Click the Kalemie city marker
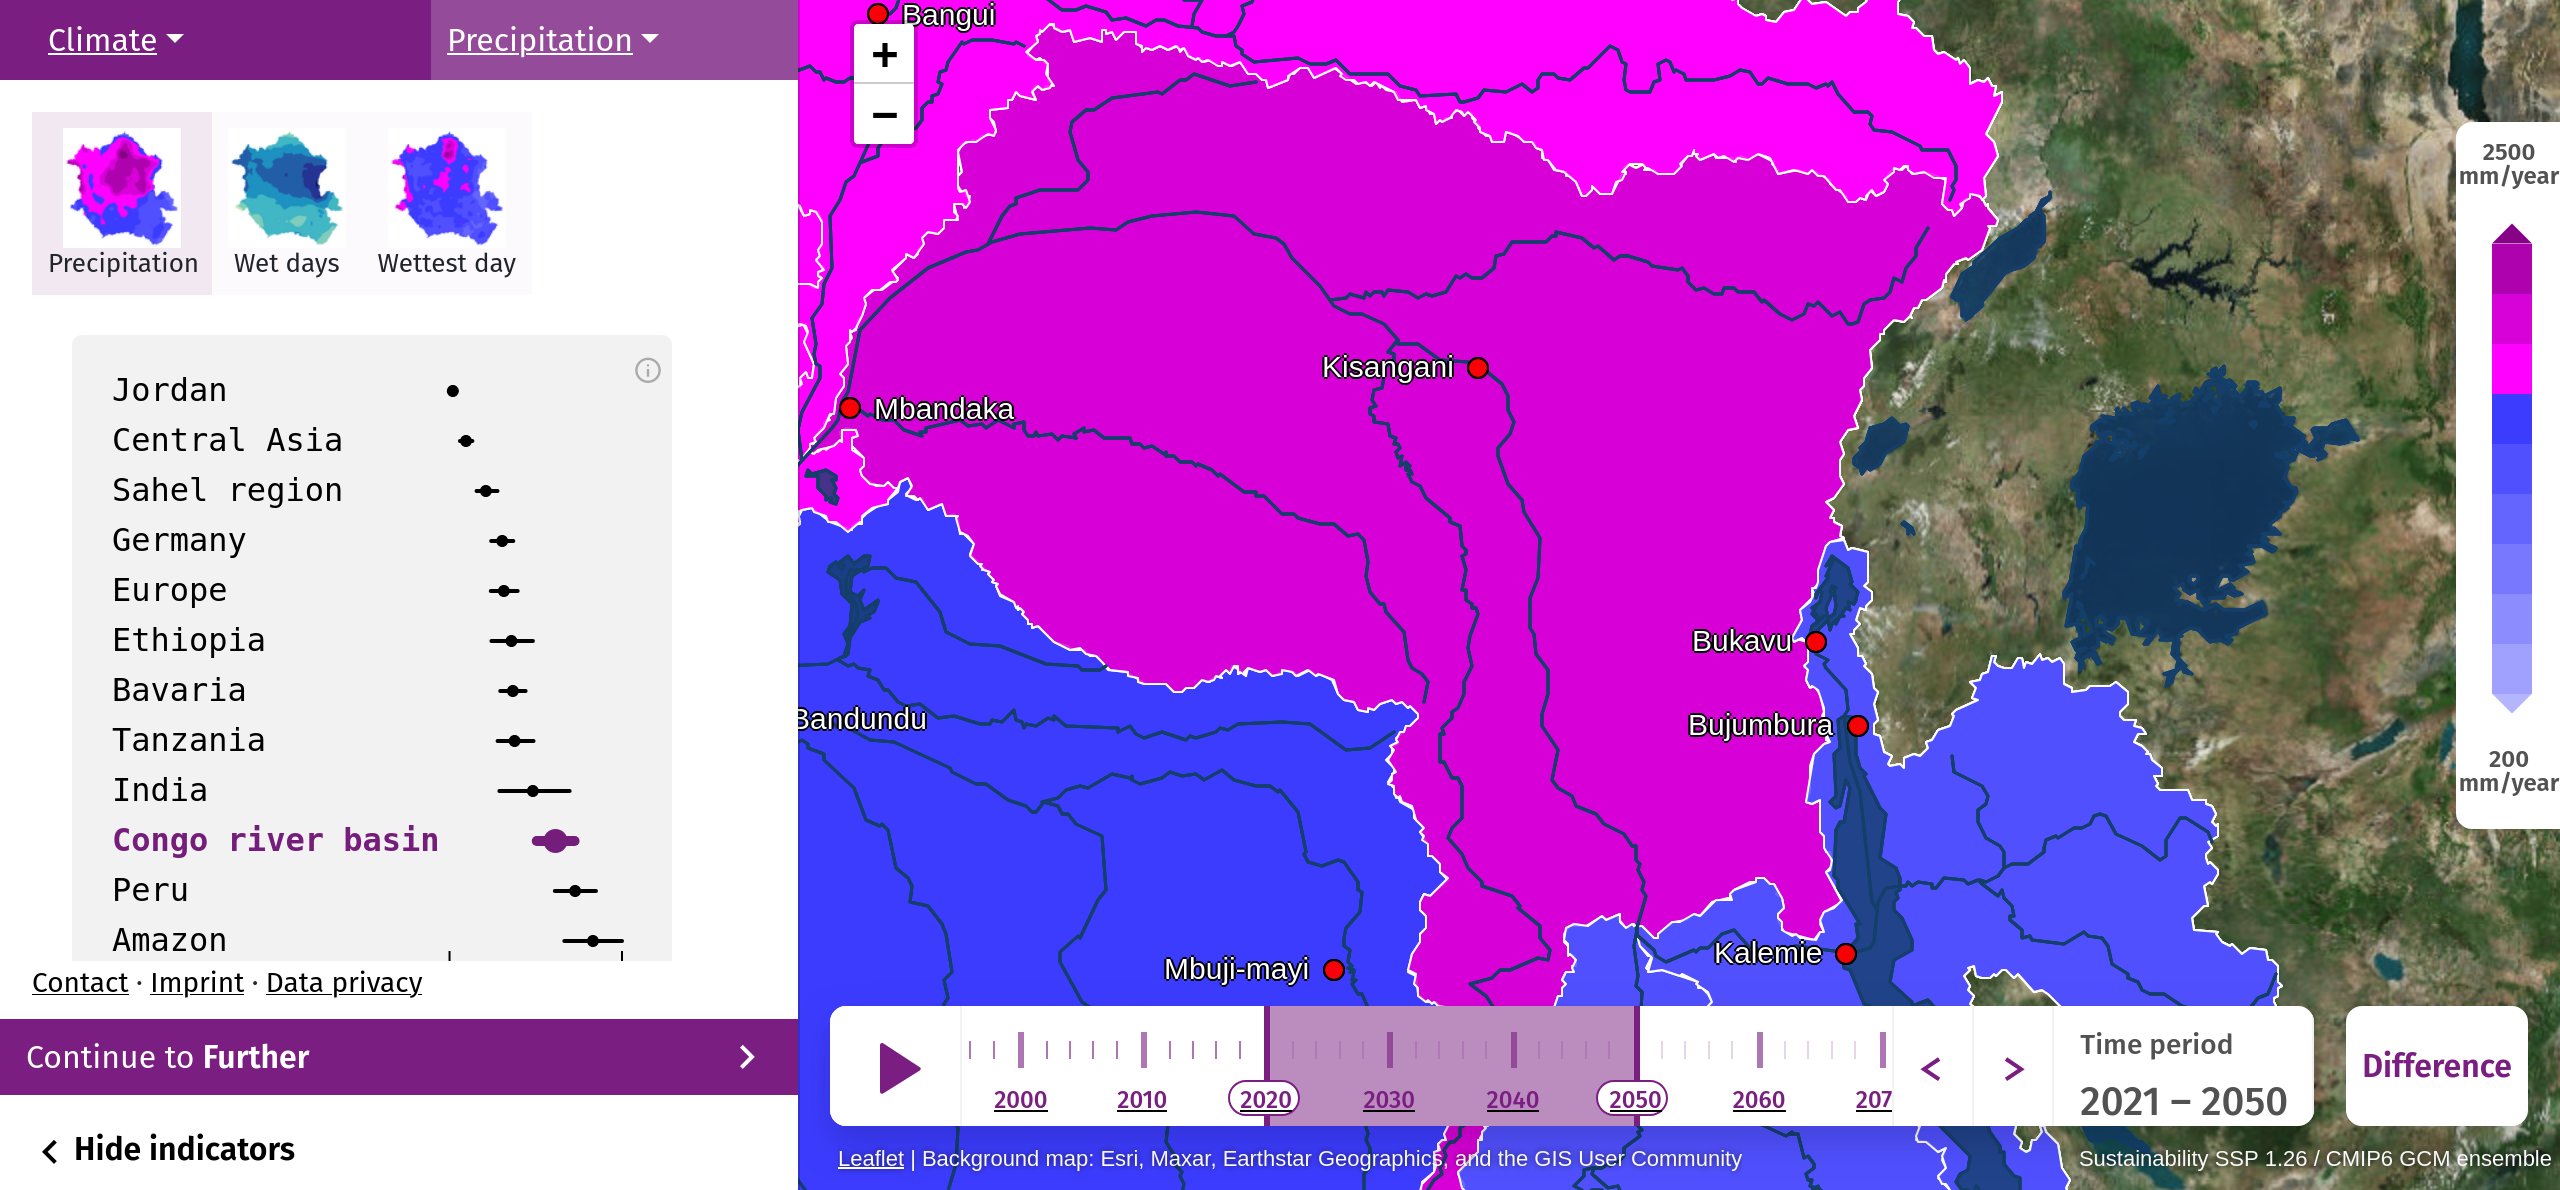Screen dimensions: 2560x1190 1846,954
